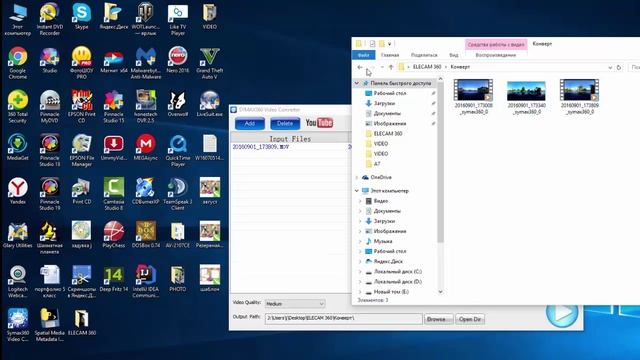This screenshot has height=360, width=640.
Task: Open the Файл tab in Explorer
Action: tap(363, 55)
